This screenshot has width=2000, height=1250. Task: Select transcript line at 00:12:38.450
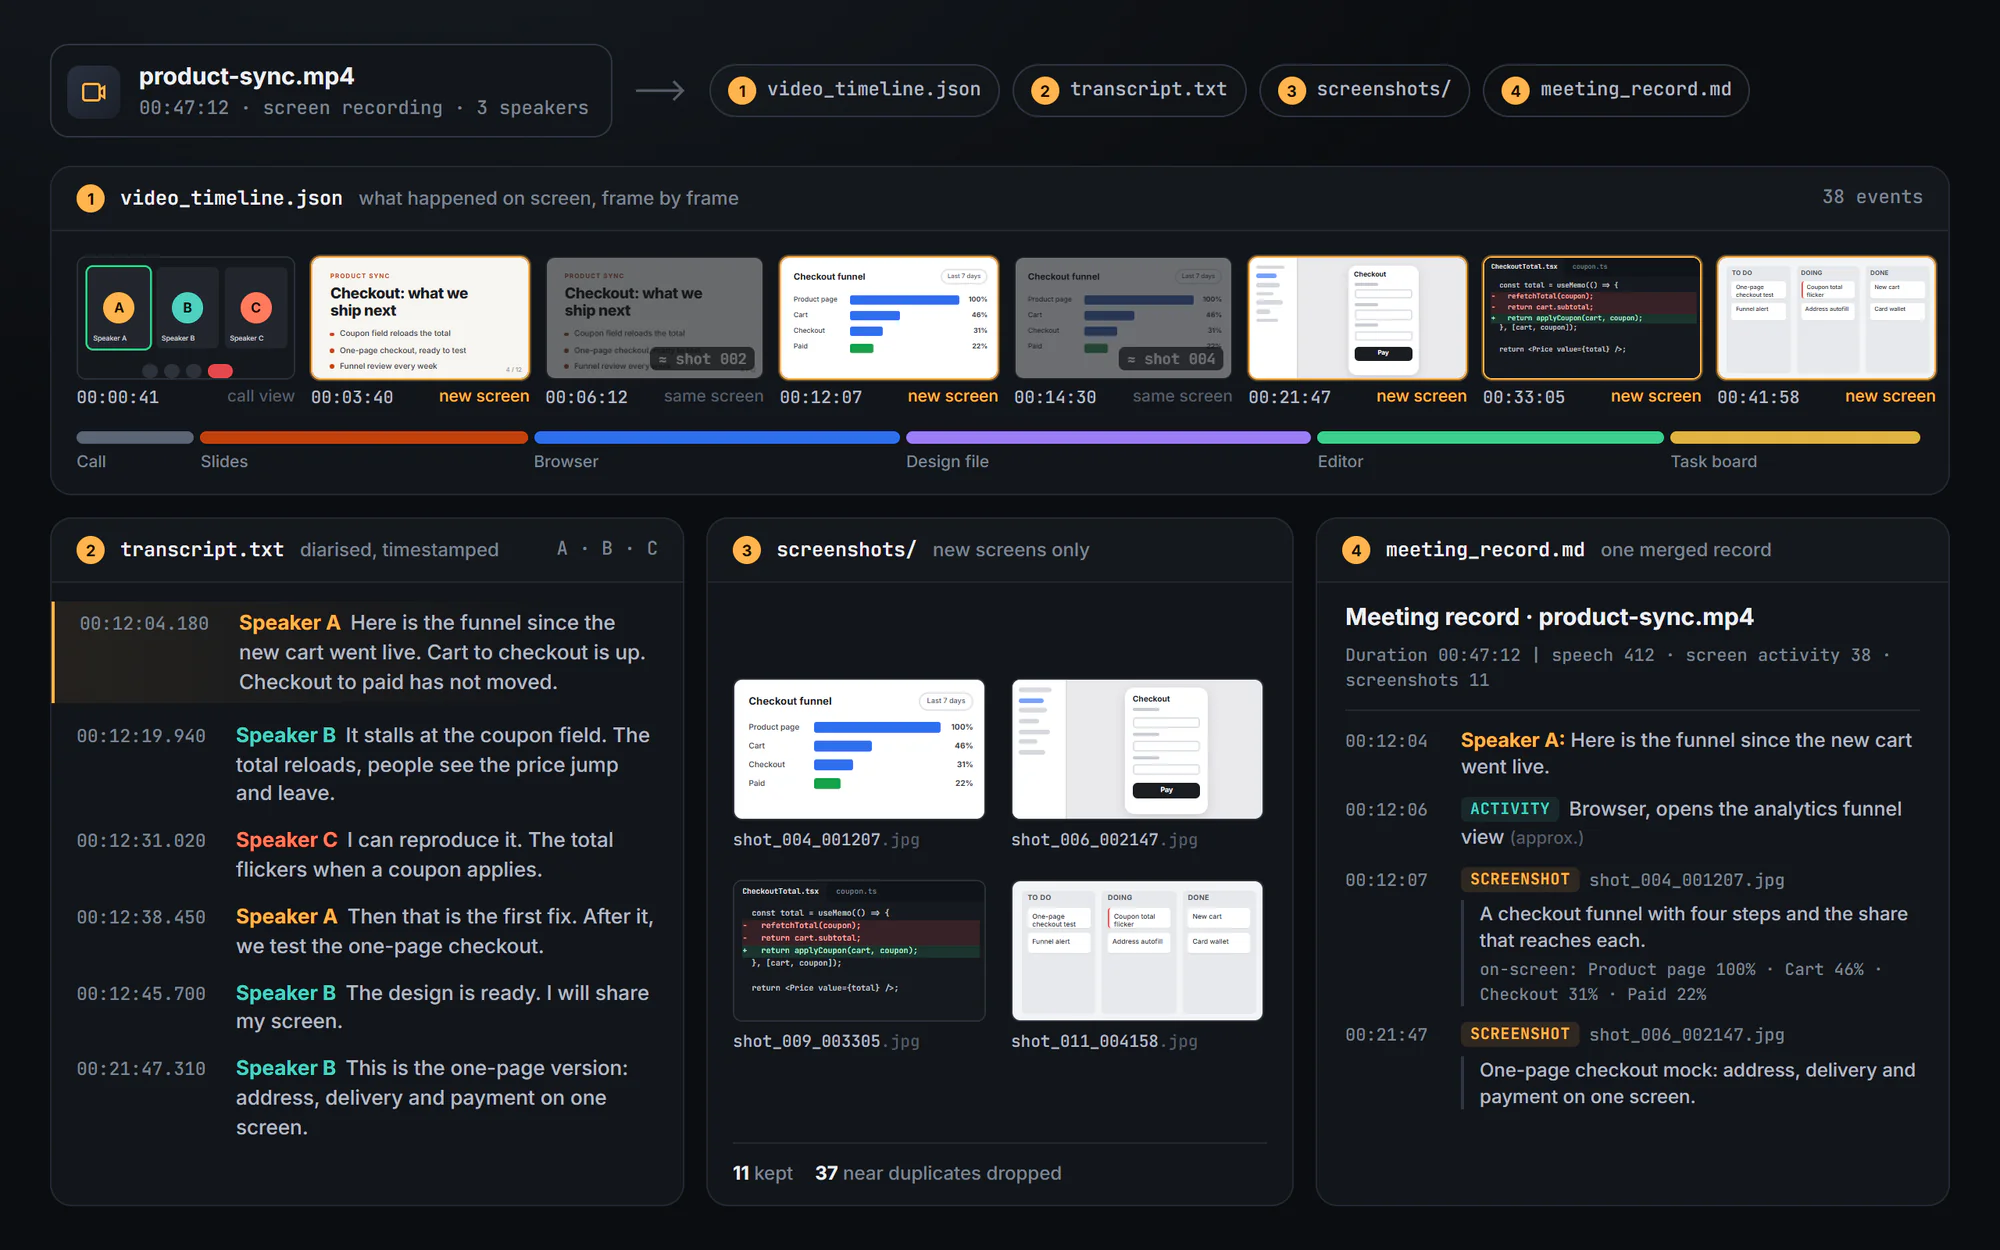coord(367,931)
